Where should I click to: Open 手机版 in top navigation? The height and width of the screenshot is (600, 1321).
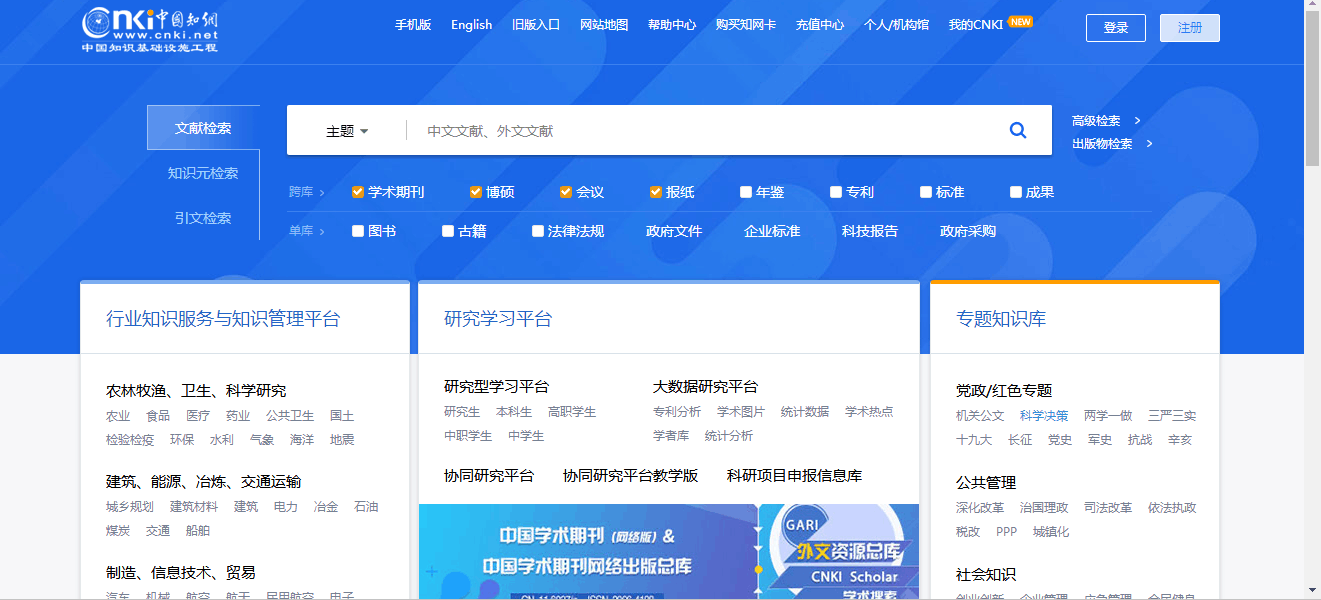coord(413,25)
